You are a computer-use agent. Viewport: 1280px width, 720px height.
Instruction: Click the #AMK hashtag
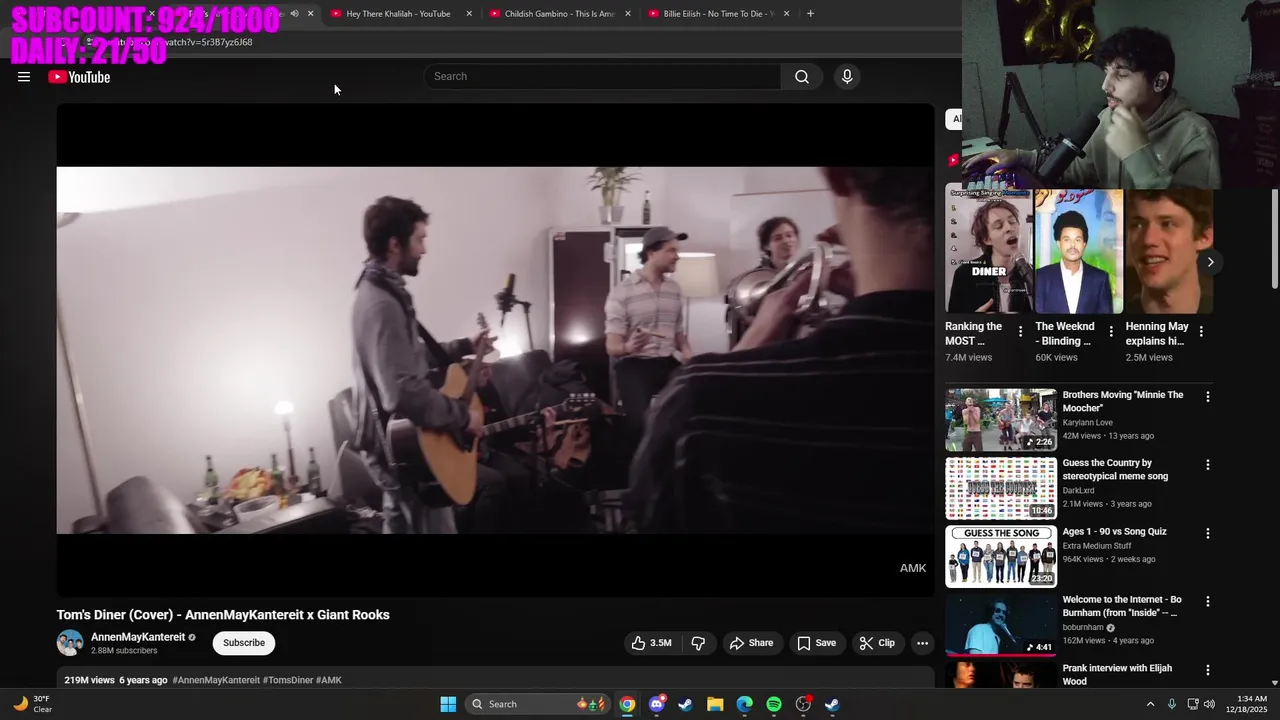pyautogui.click(x=329, y=680)
